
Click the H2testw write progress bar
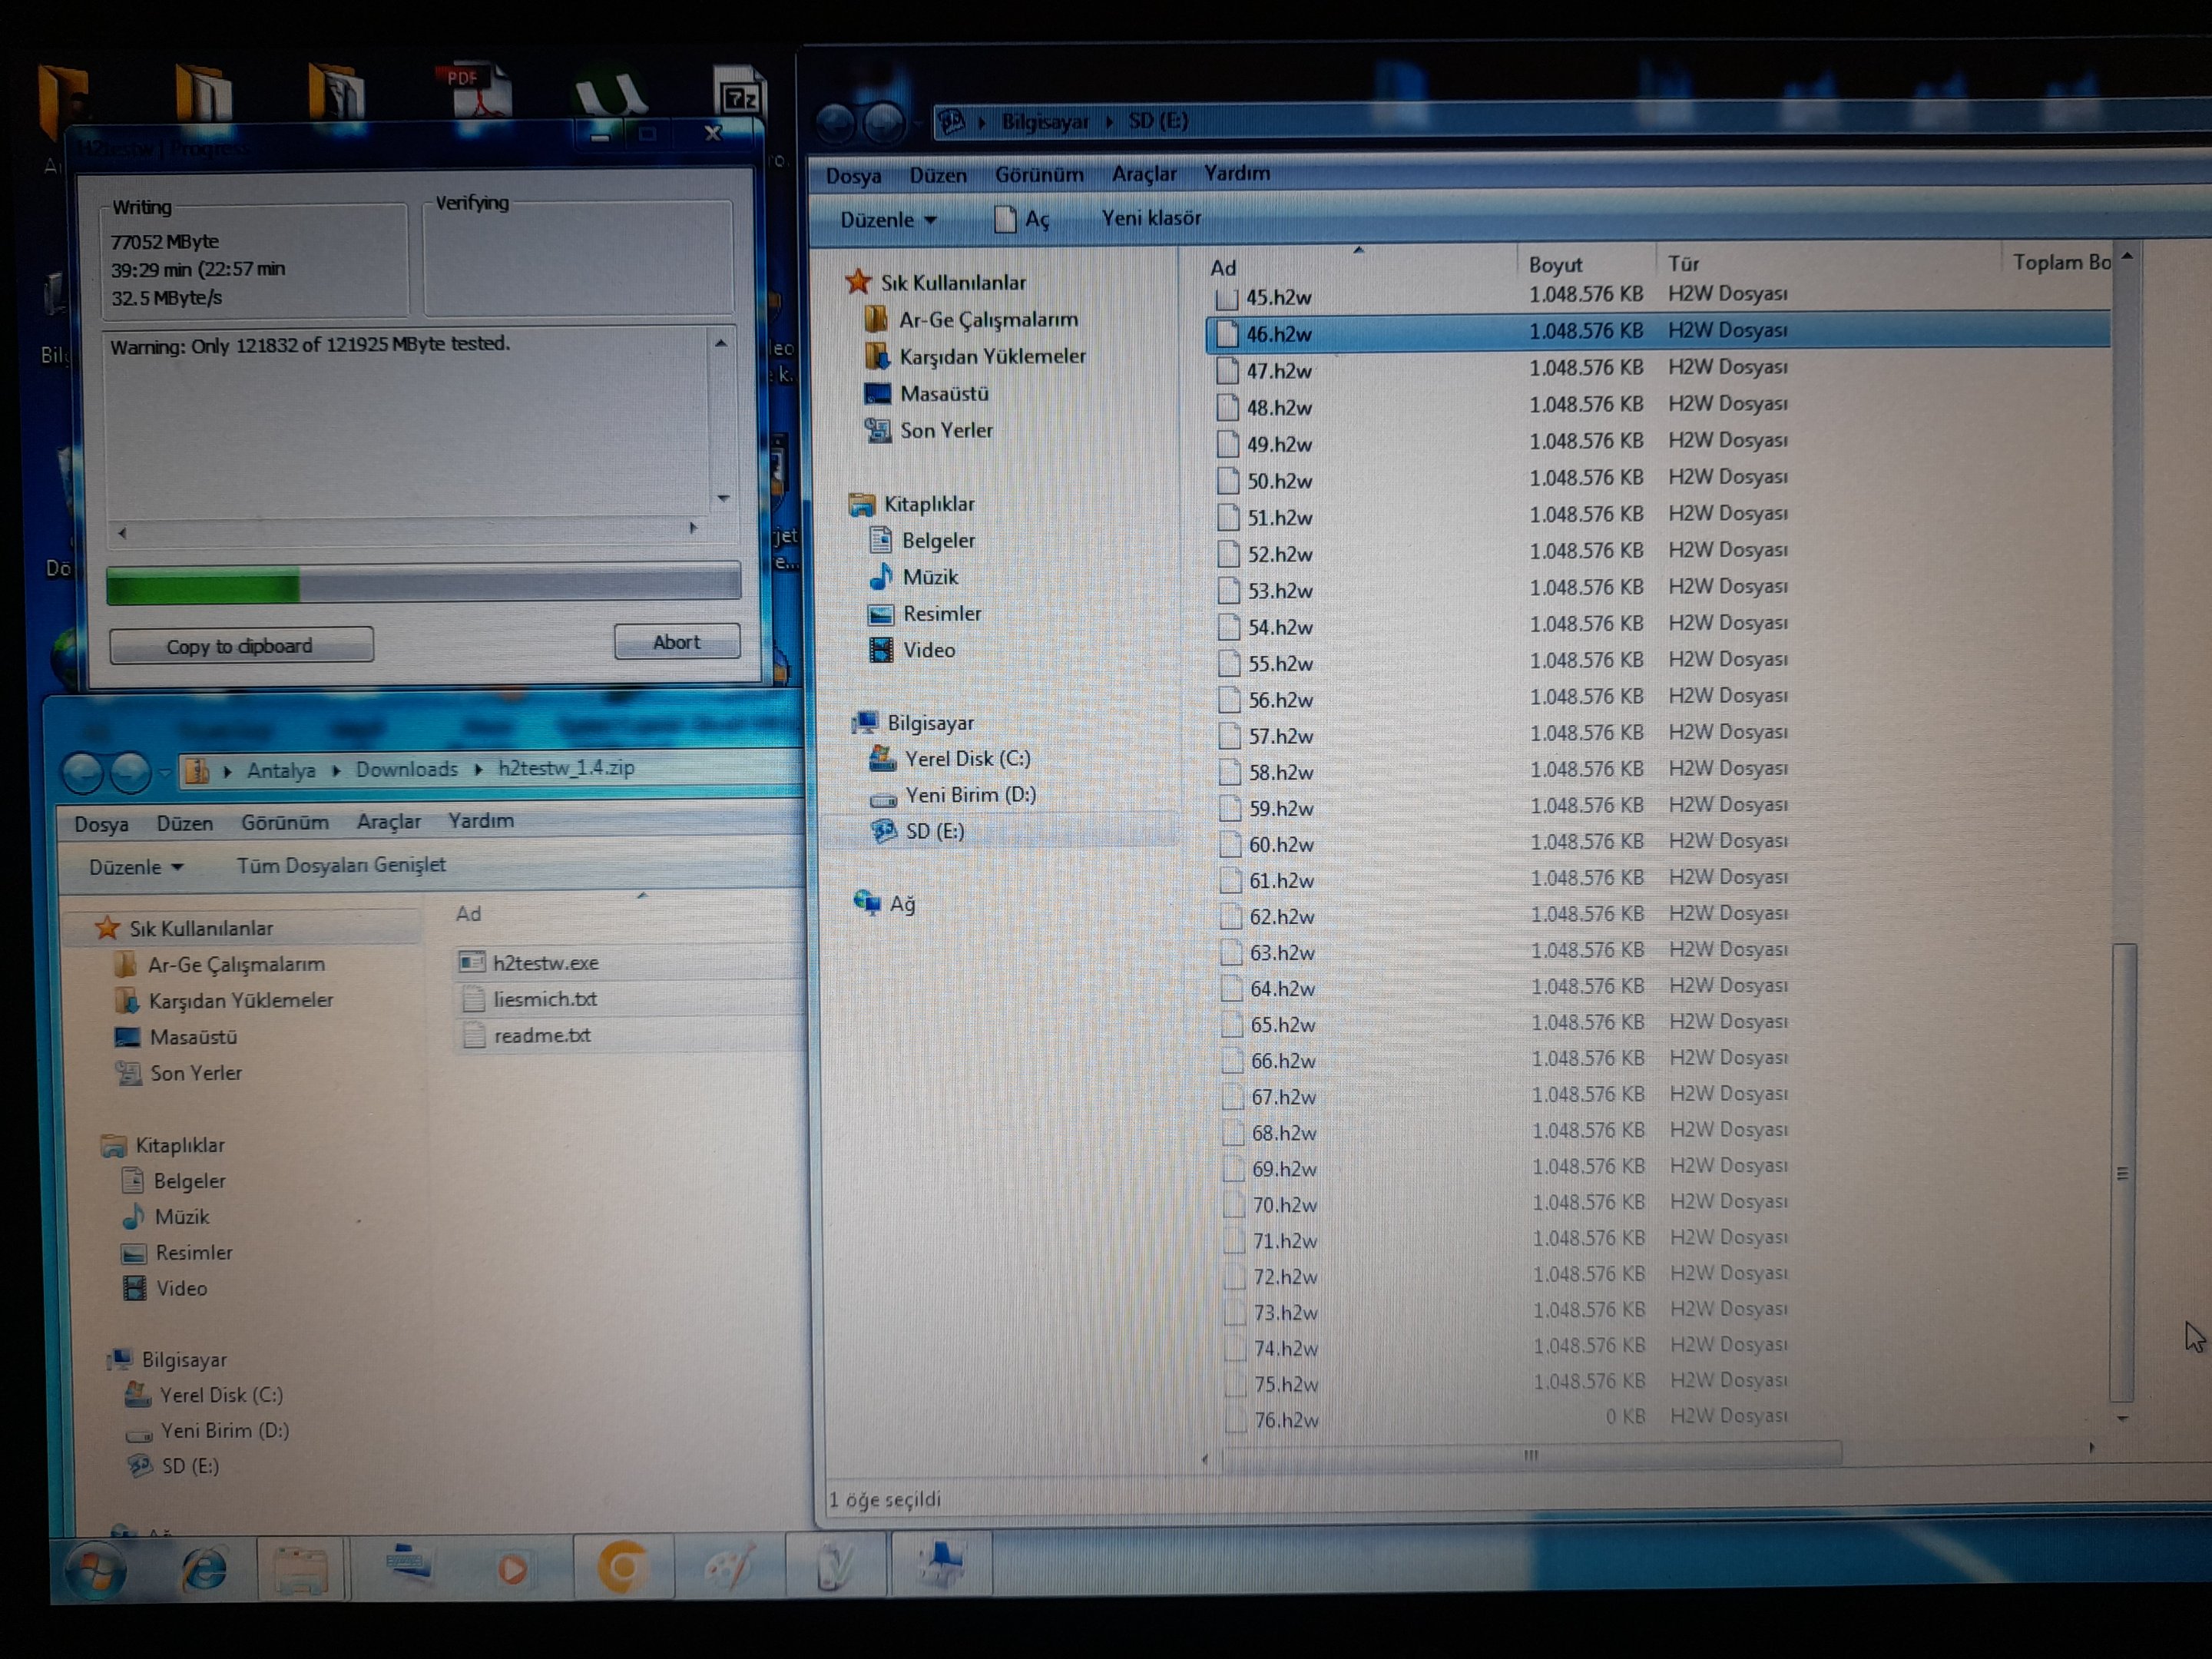(423, 584)
